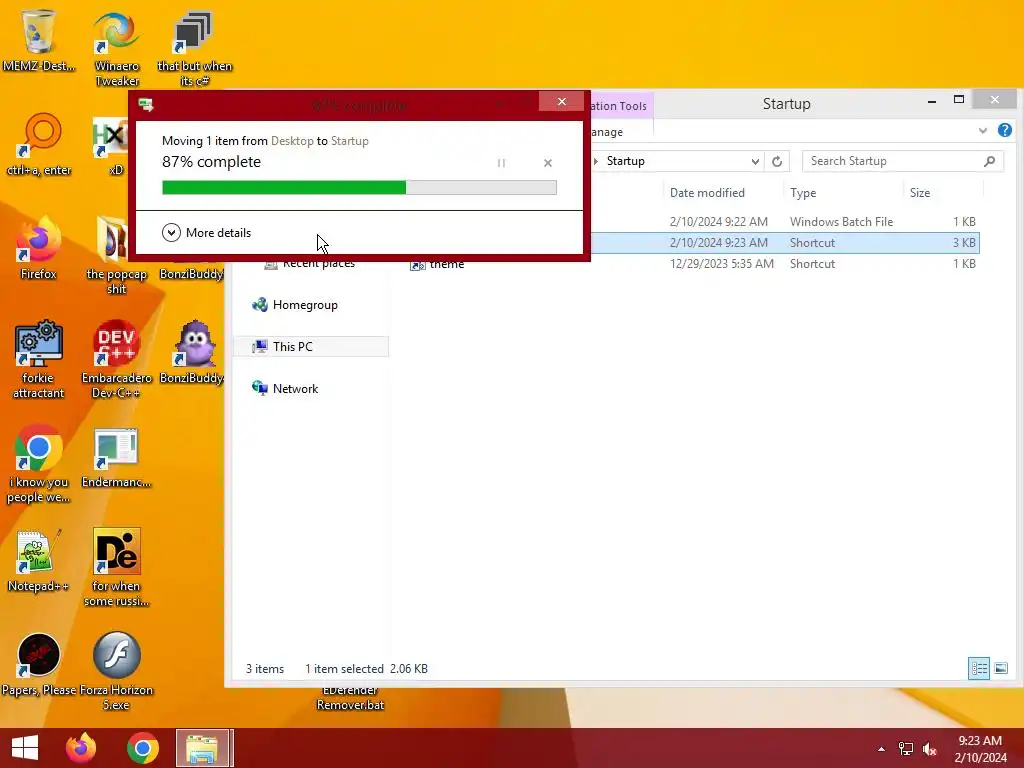This screenshot has width=1024, height=768.
Task: Launch Firefox from the desktop shortcut
Action: 39,248
